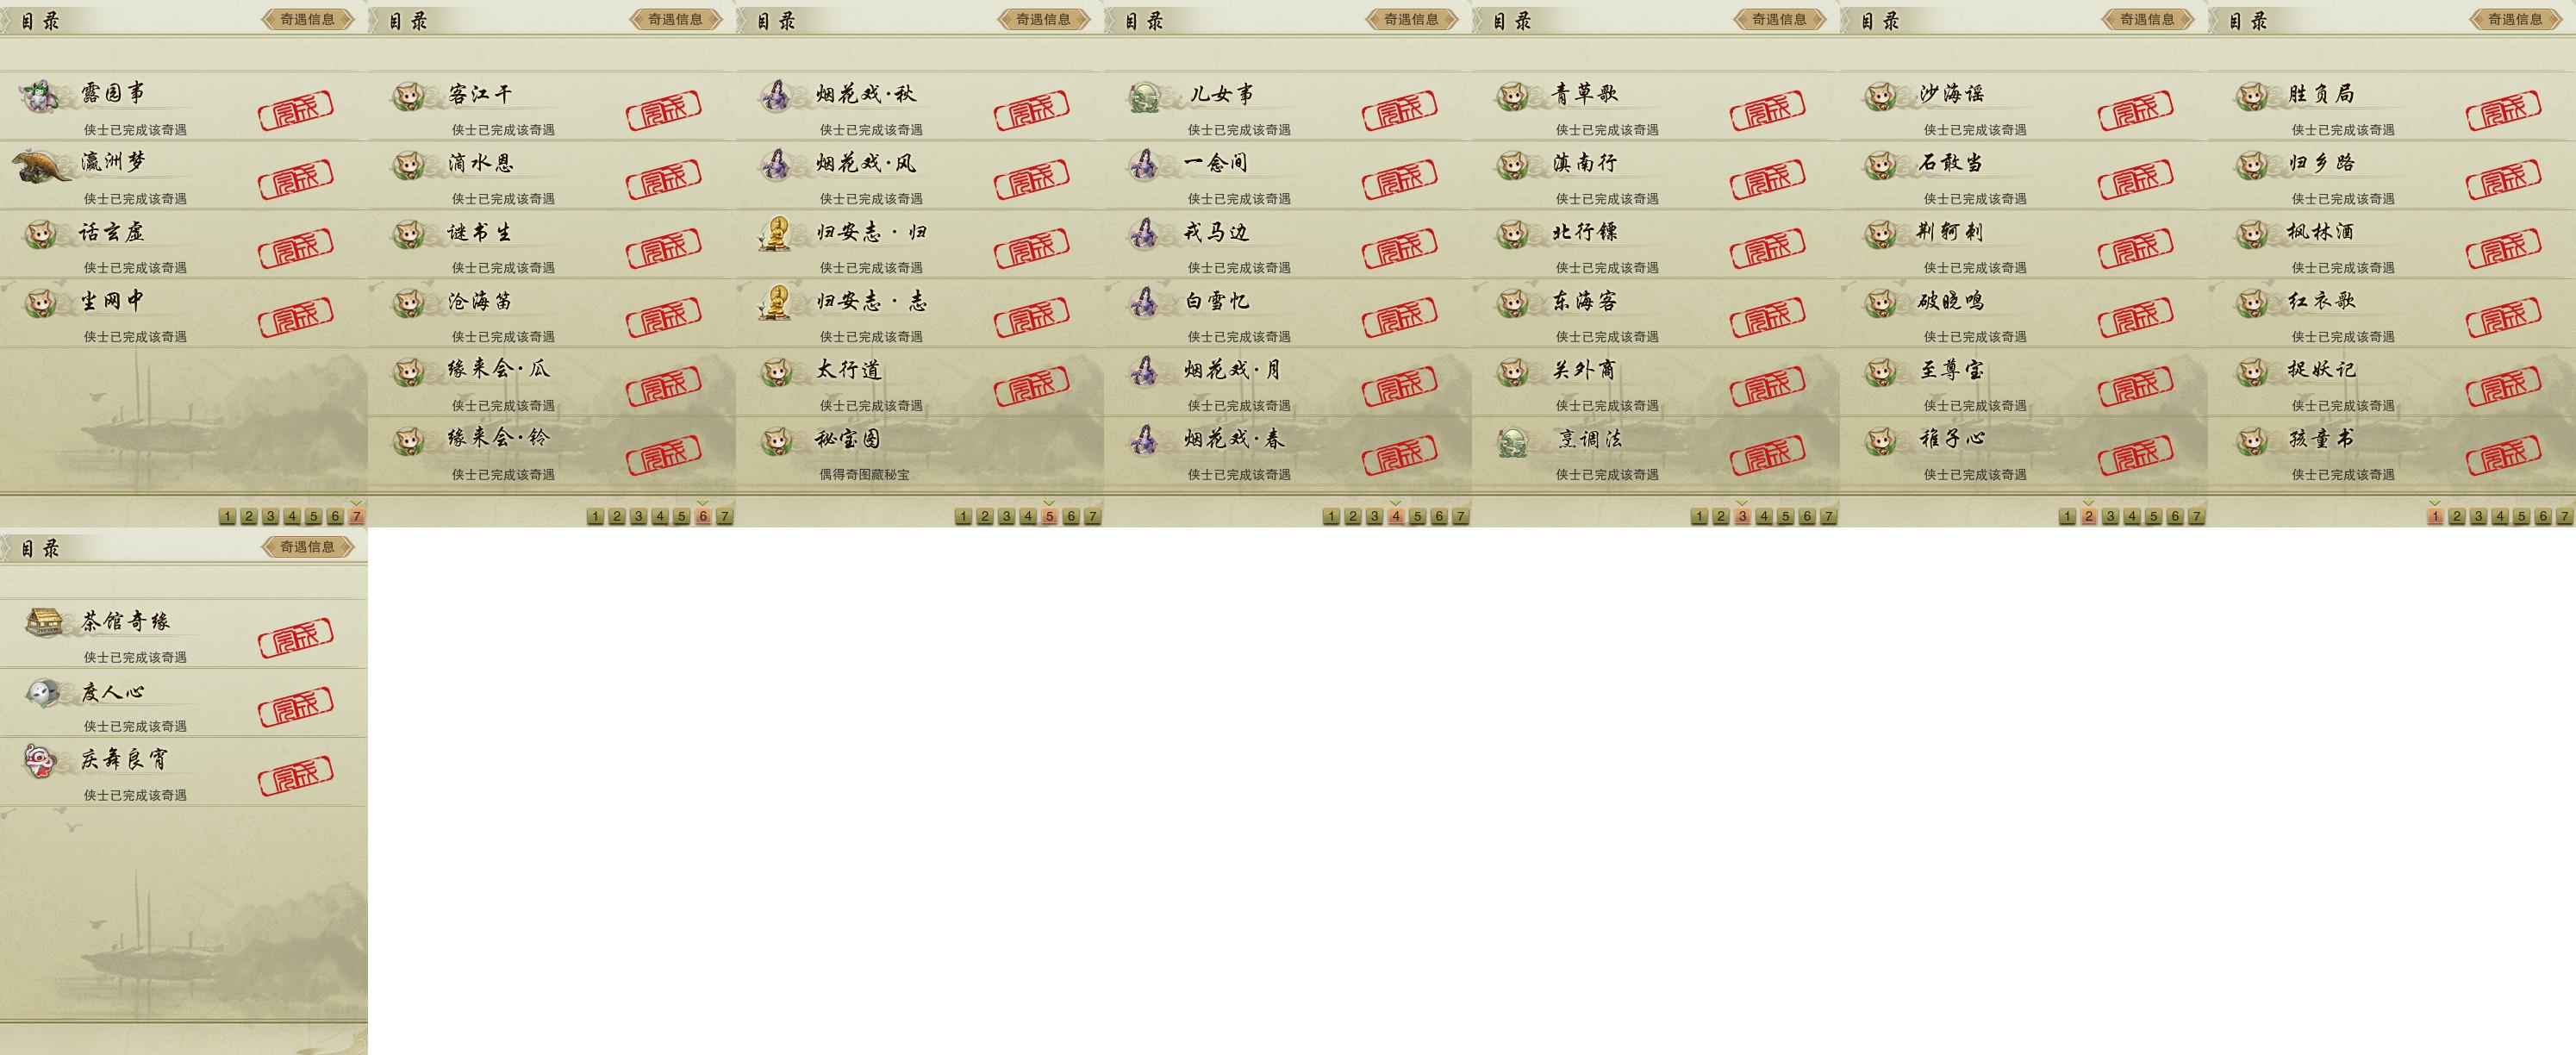Viewport: 2576px width, 1055px height.
Task: Click the lion dance icon beside 庆舞良宵
Action: [40, 760]
